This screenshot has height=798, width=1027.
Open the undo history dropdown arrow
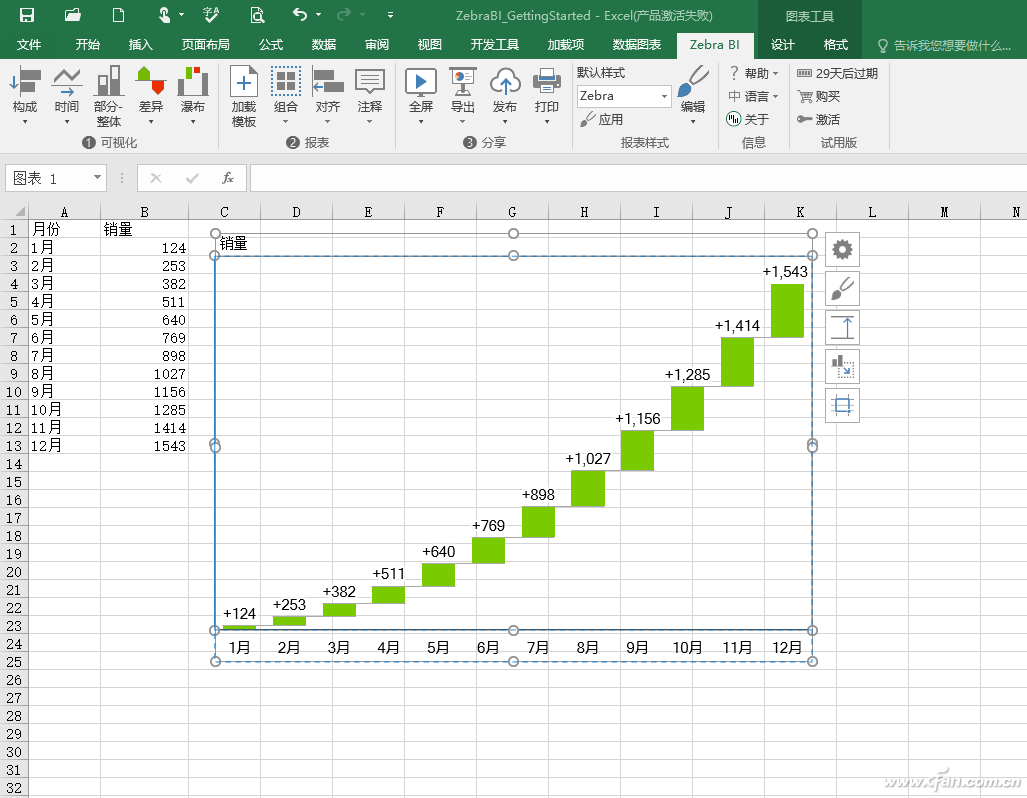pyautogui.click(x=319, y=14)
